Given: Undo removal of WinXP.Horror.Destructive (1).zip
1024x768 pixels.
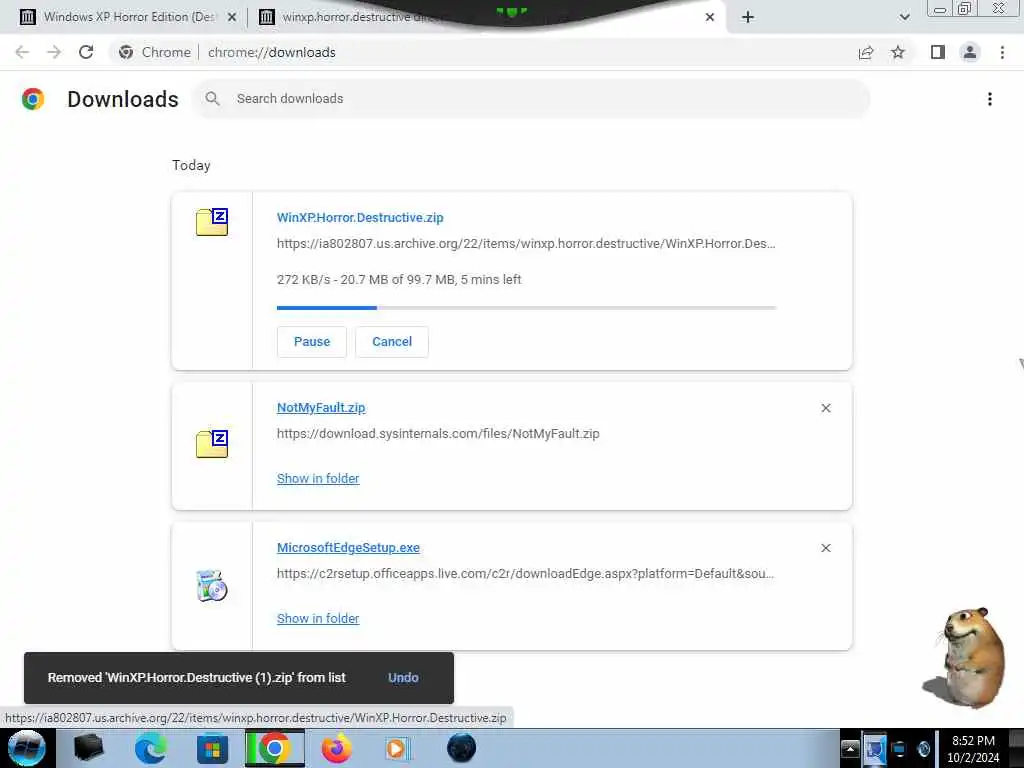Looking at the screenshot, I should pyautogui.click(x=403, y=678).
